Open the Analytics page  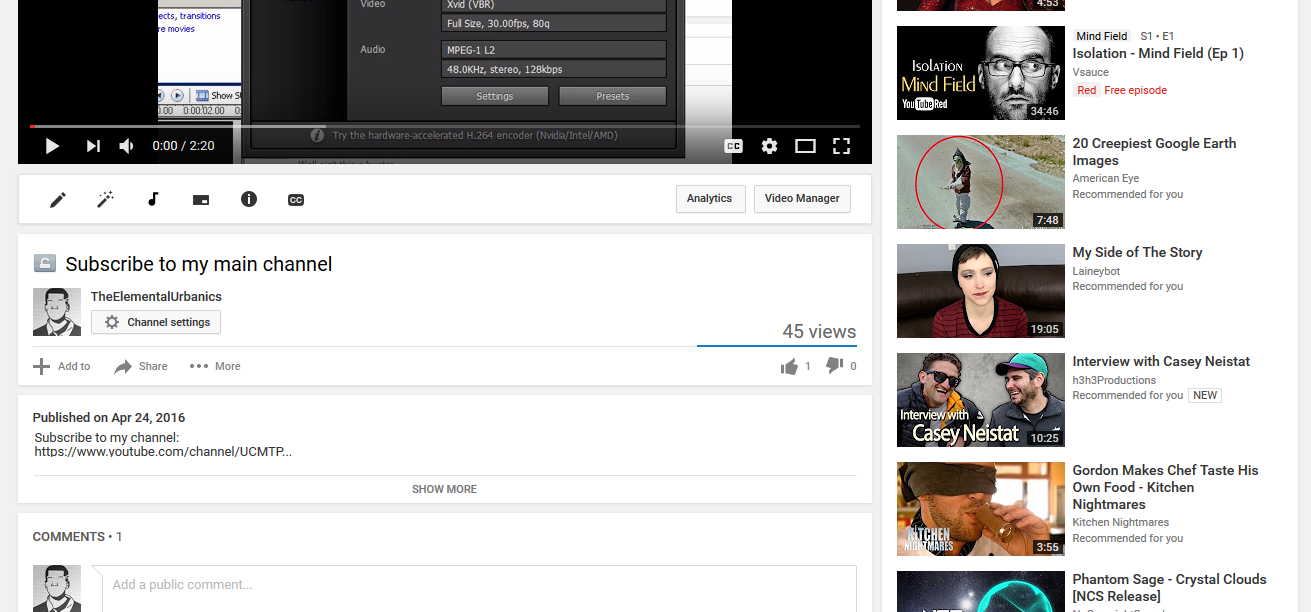(x=710, y=199)
